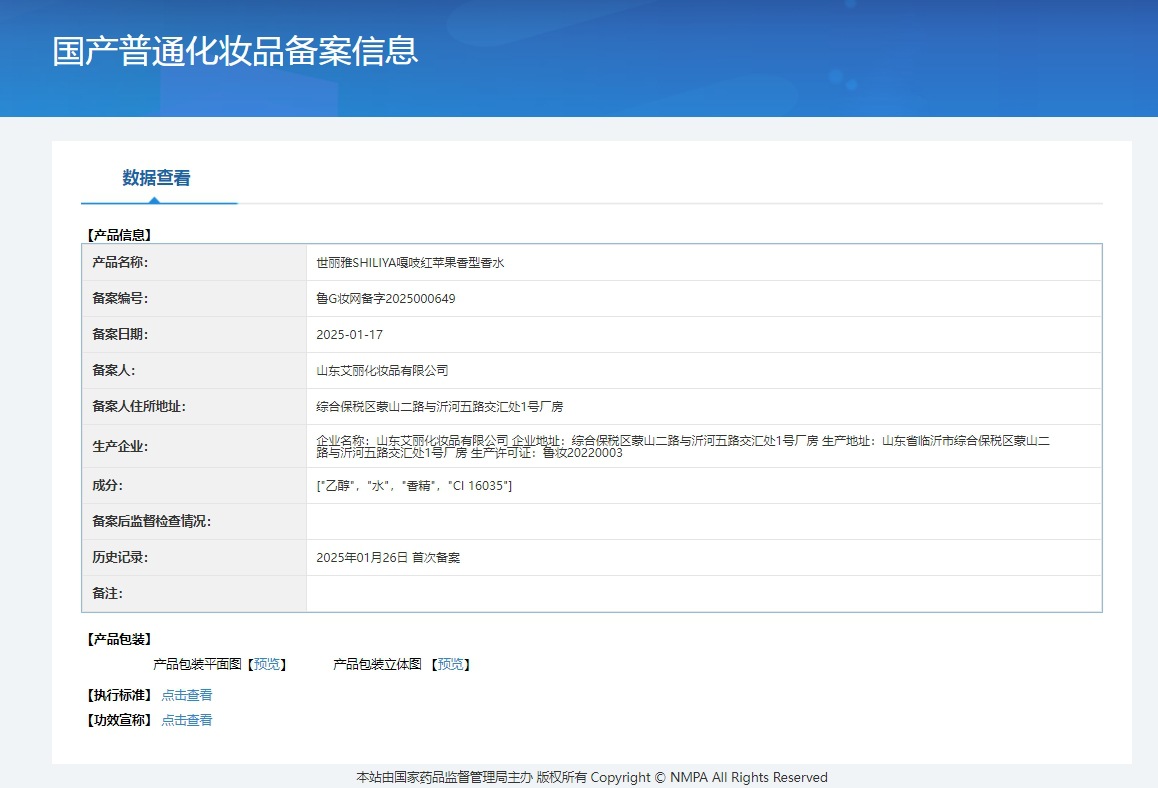Click the 【功效宣称】 label
Screen dimensions: 1158x788
click(x=119, y=720)
